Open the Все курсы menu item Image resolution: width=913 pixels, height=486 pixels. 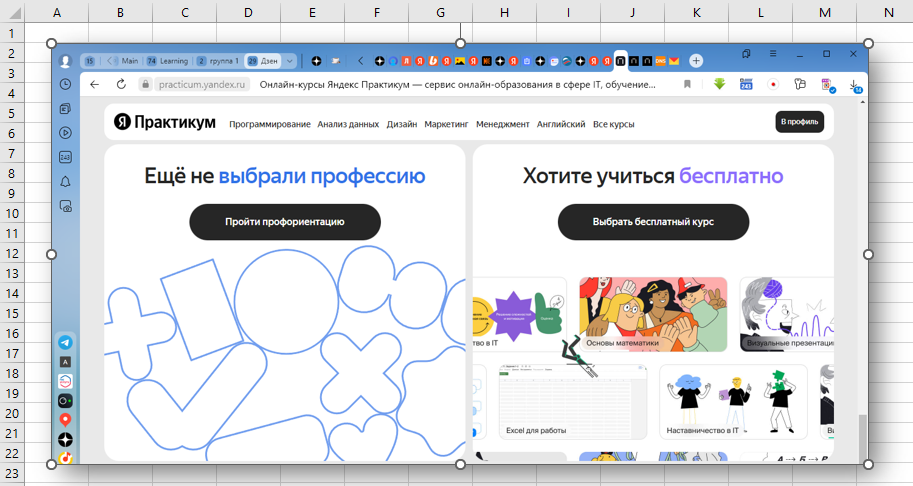(614, 124)
